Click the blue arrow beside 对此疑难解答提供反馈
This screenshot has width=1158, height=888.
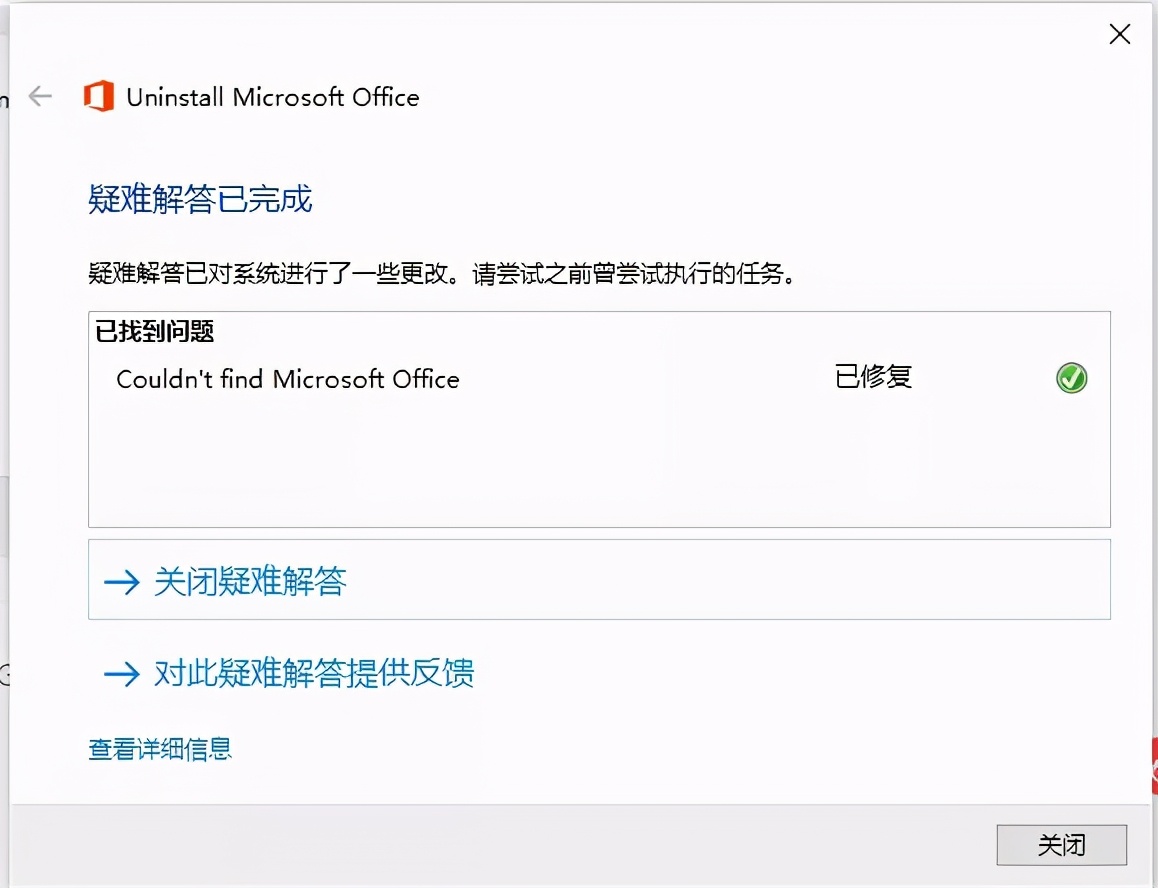coord(120,674)
